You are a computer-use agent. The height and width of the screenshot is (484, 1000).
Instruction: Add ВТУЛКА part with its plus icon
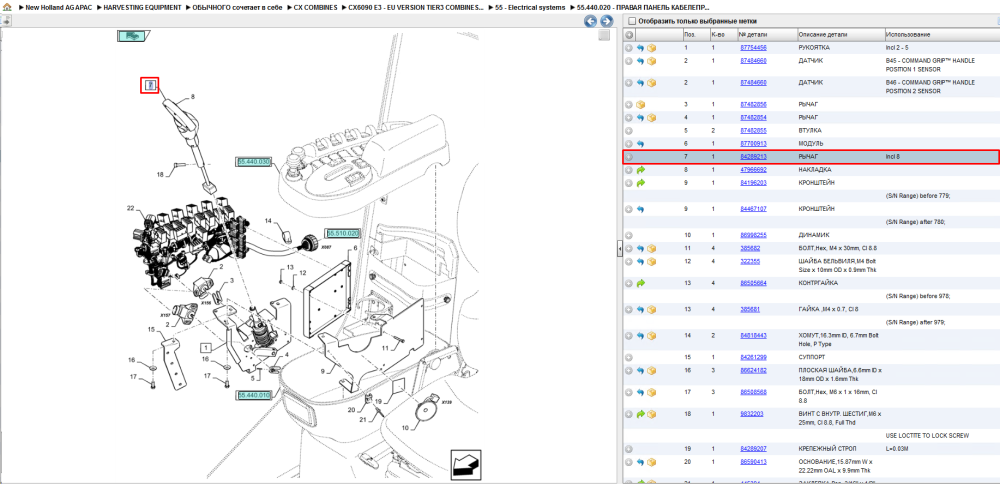tap(629, 131)
